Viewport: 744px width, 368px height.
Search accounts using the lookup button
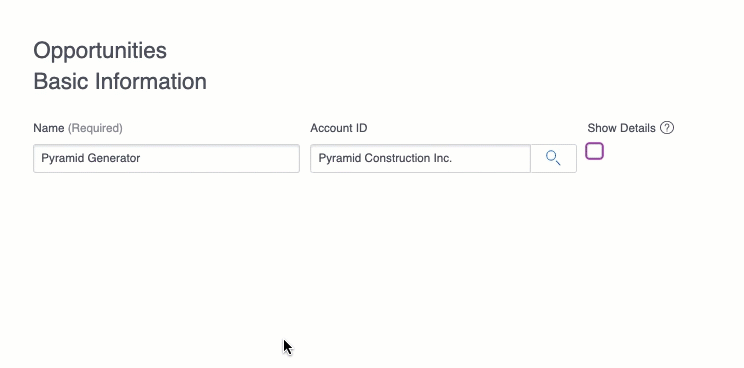[x=554, y=158]
